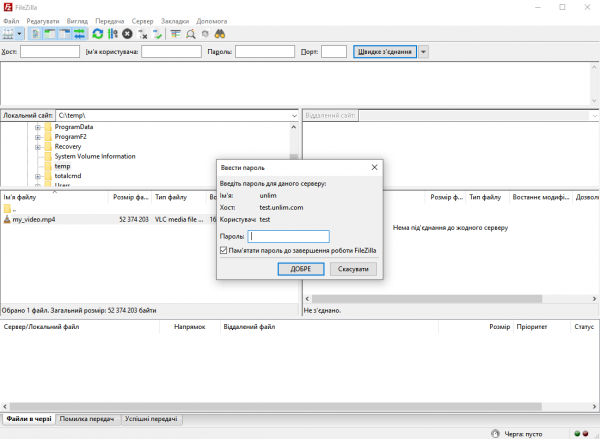Open the Site Manager icon

(x=9, y=34)
